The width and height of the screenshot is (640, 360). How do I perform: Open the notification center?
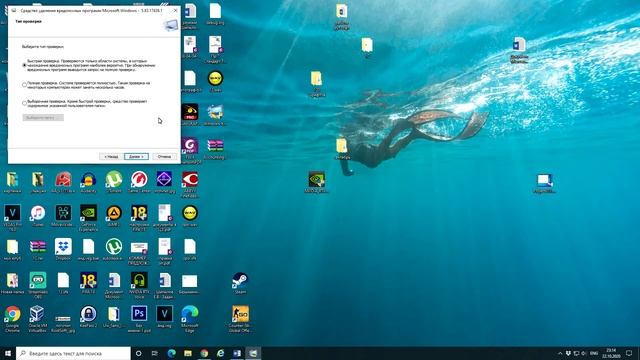[x=629, y=353]
